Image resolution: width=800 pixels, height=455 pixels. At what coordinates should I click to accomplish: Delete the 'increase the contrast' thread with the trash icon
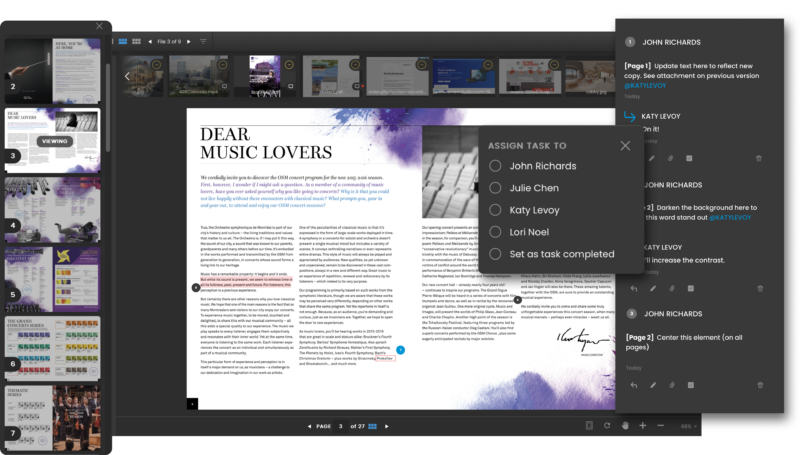click(760, 288)
